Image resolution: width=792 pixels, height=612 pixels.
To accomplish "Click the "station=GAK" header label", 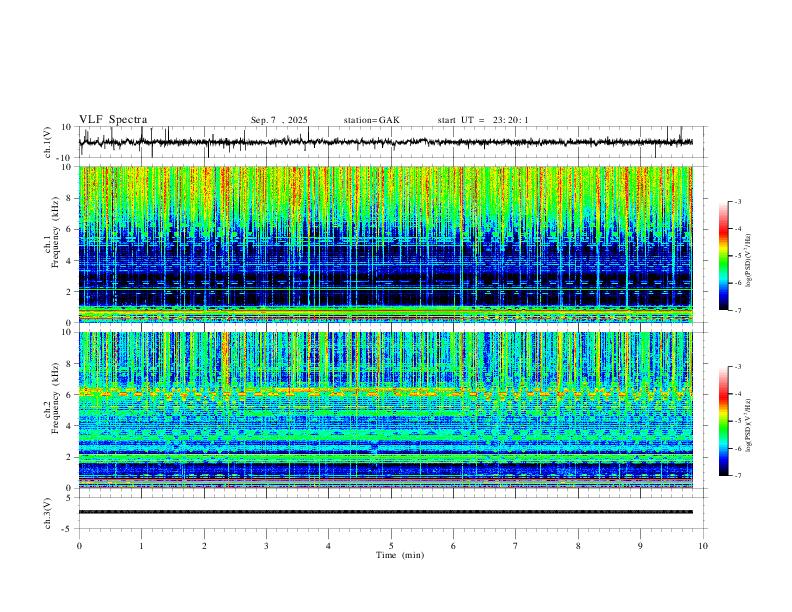I will (371, 120).
